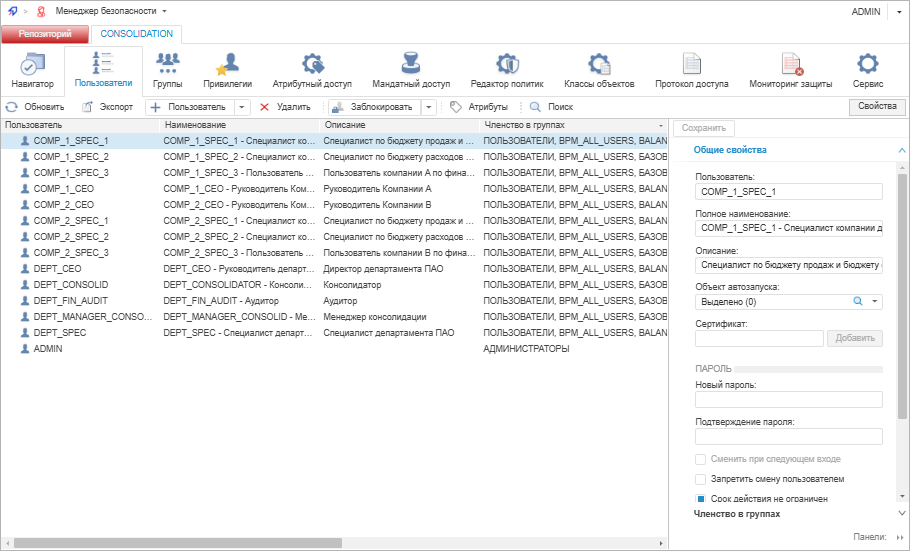Open Policy editor (Редактор политик) icon
The height and width of the screenshot is (551, 910).
[507, 65]
